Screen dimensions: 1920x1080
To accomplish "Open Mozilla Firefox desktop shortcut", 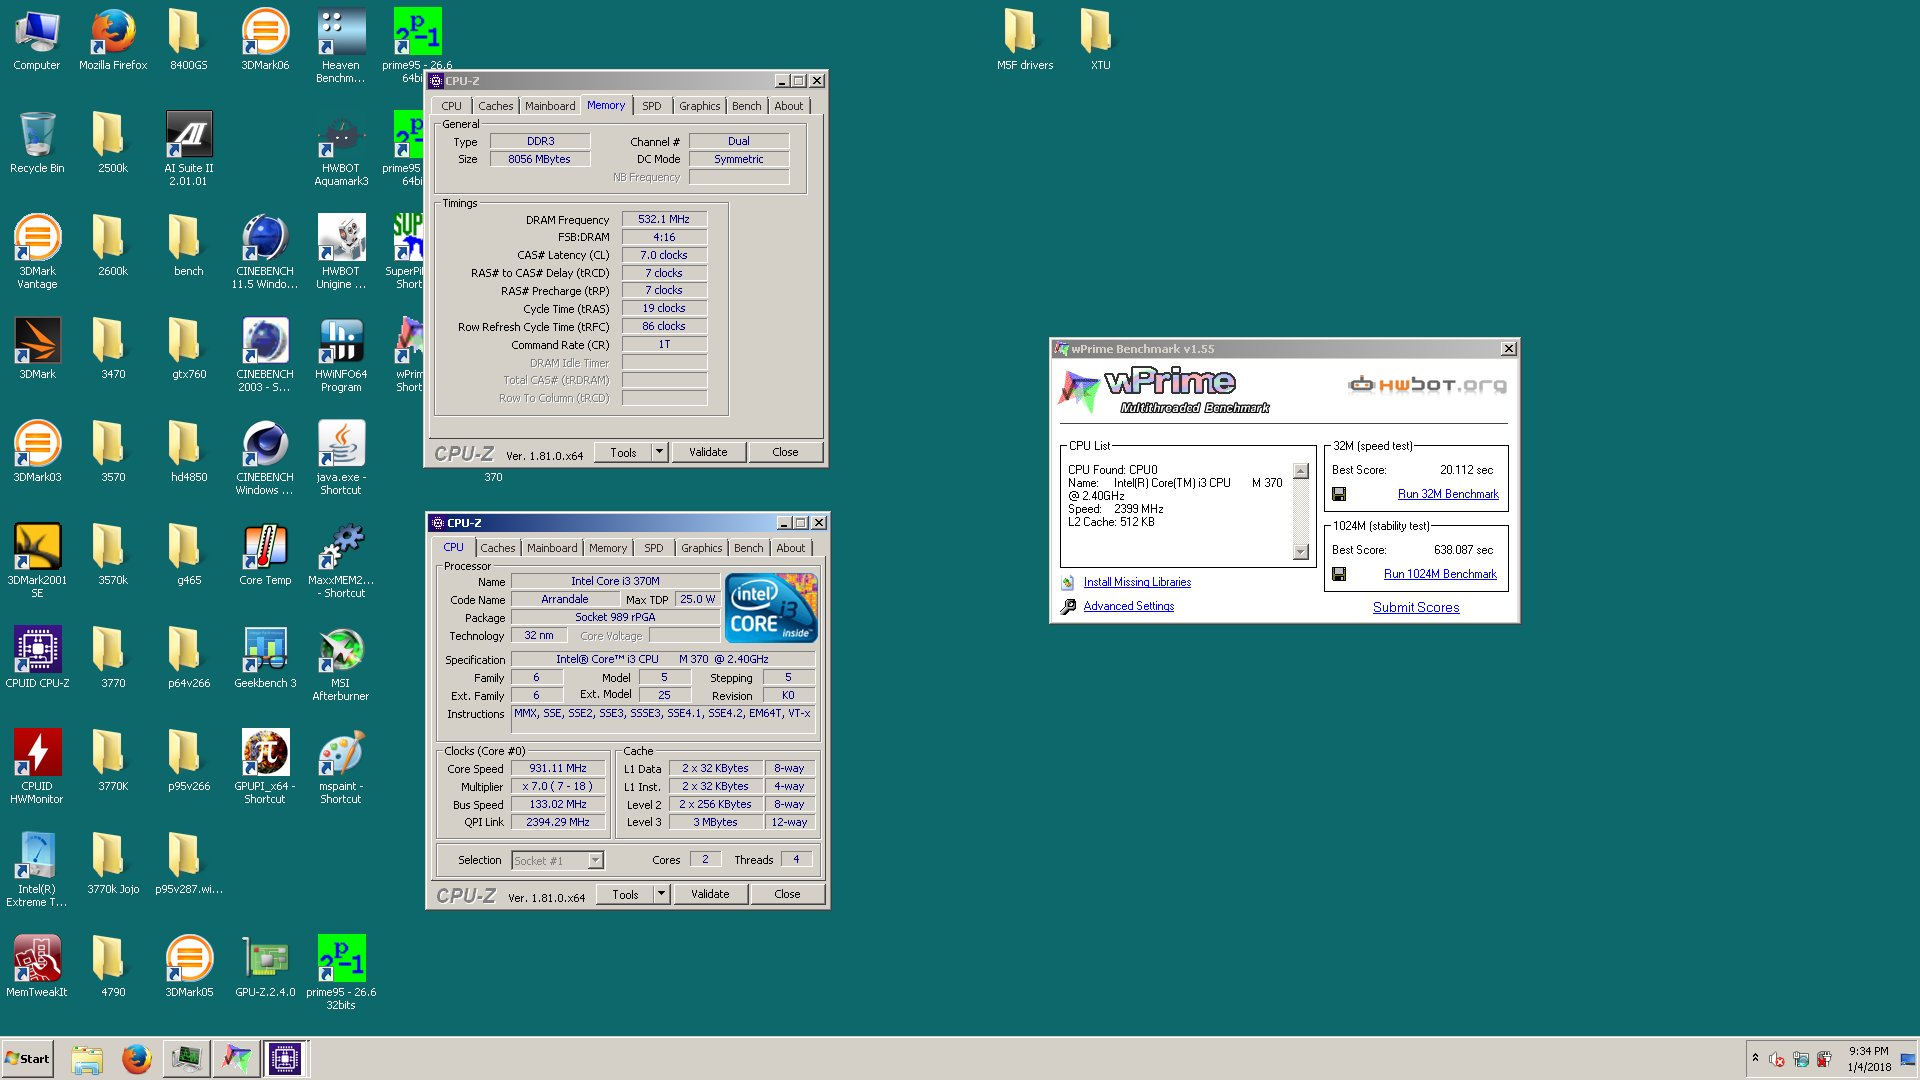I will pyautogui.click(x=113, y=40).
